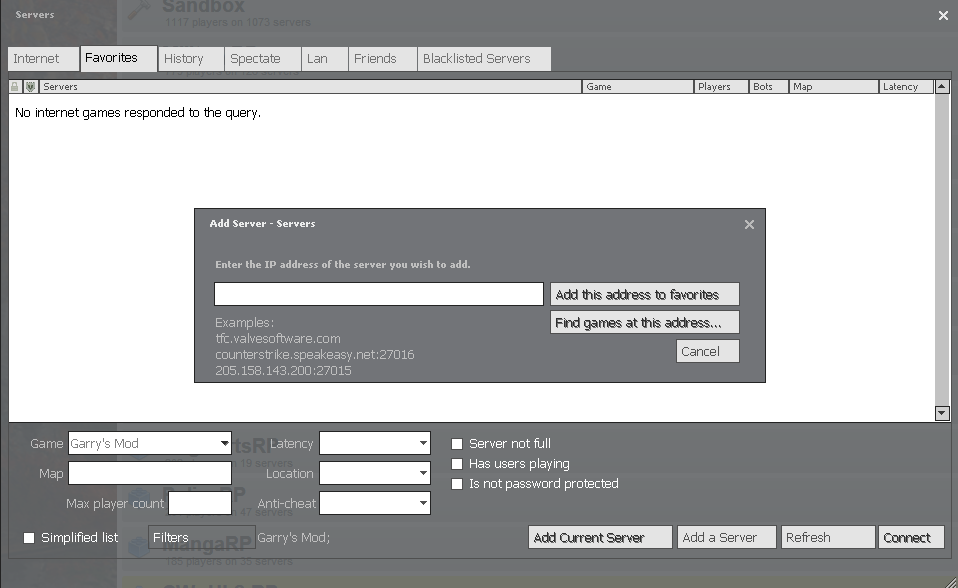Image resolution: width=958 pixels, height=588 pixels.
Task: Toggle the Filters button
Action: [202, 537]
